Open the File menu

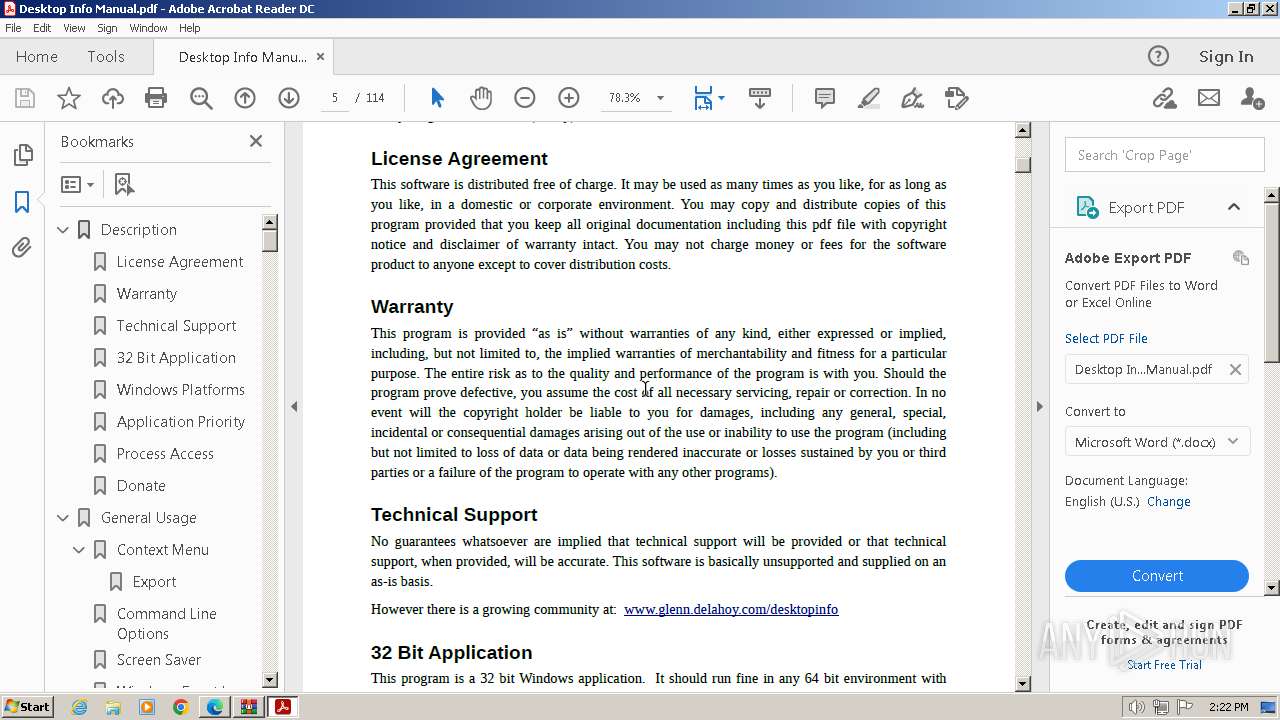[14, 28]
